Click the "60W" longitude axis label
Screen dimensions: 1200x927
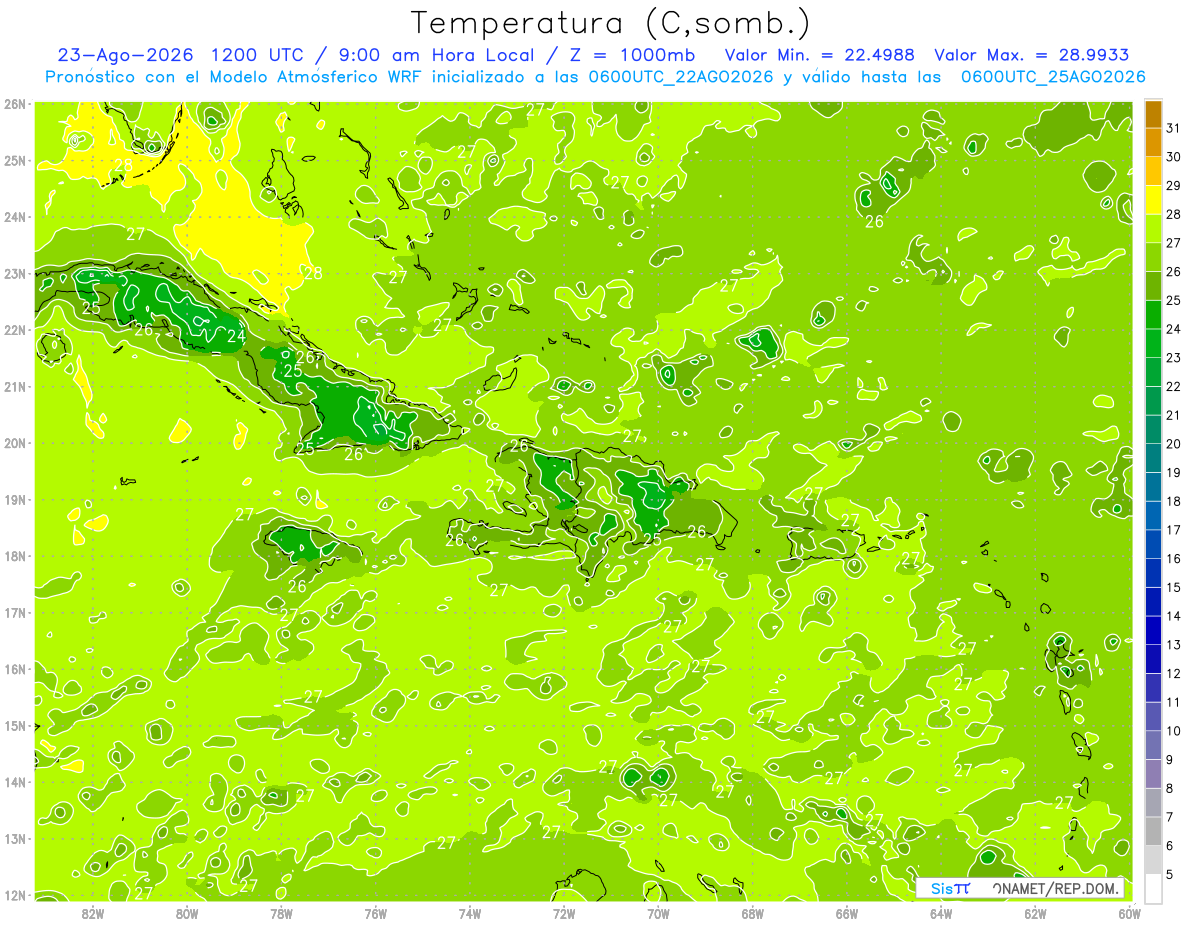(1128, 913)
